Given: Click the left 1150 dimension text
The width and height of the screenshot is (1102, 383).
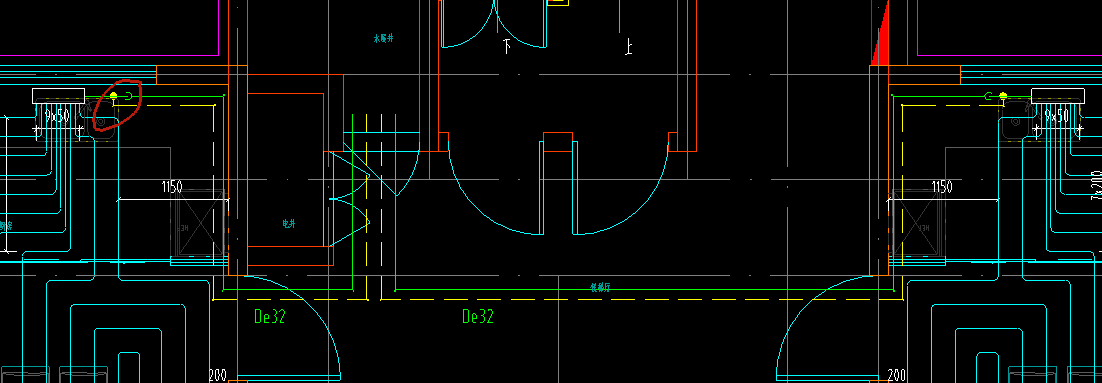Looking at the screenshot, I should (x=172, y=187).
